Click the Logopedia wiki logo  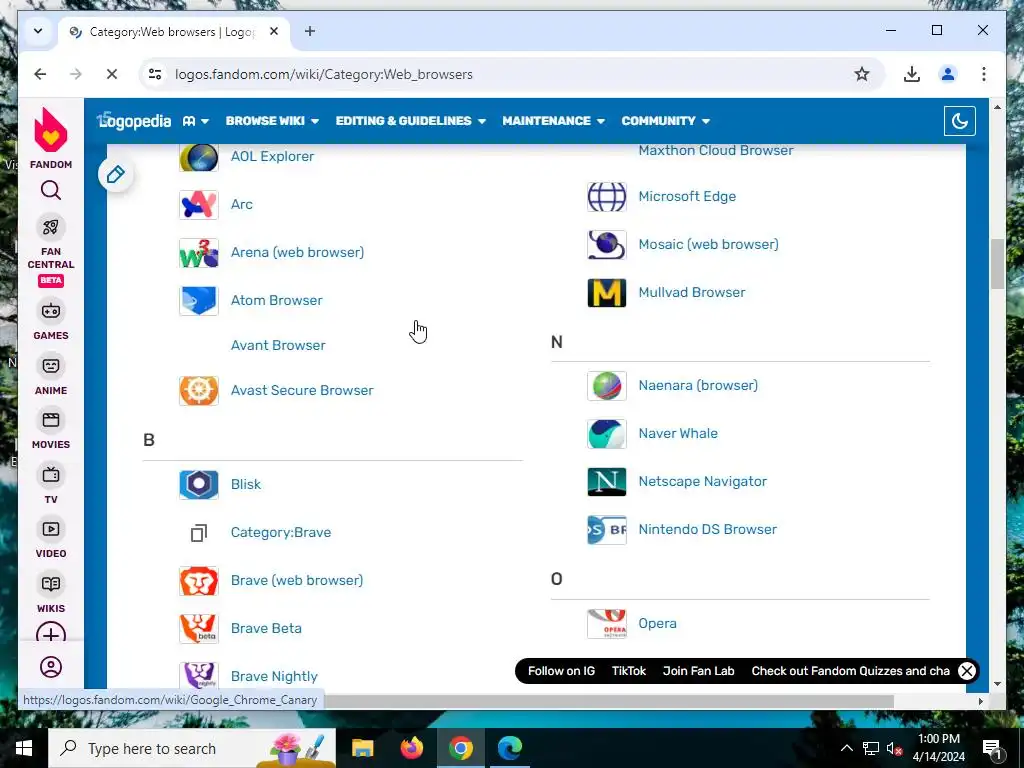[x=134, y=121]
